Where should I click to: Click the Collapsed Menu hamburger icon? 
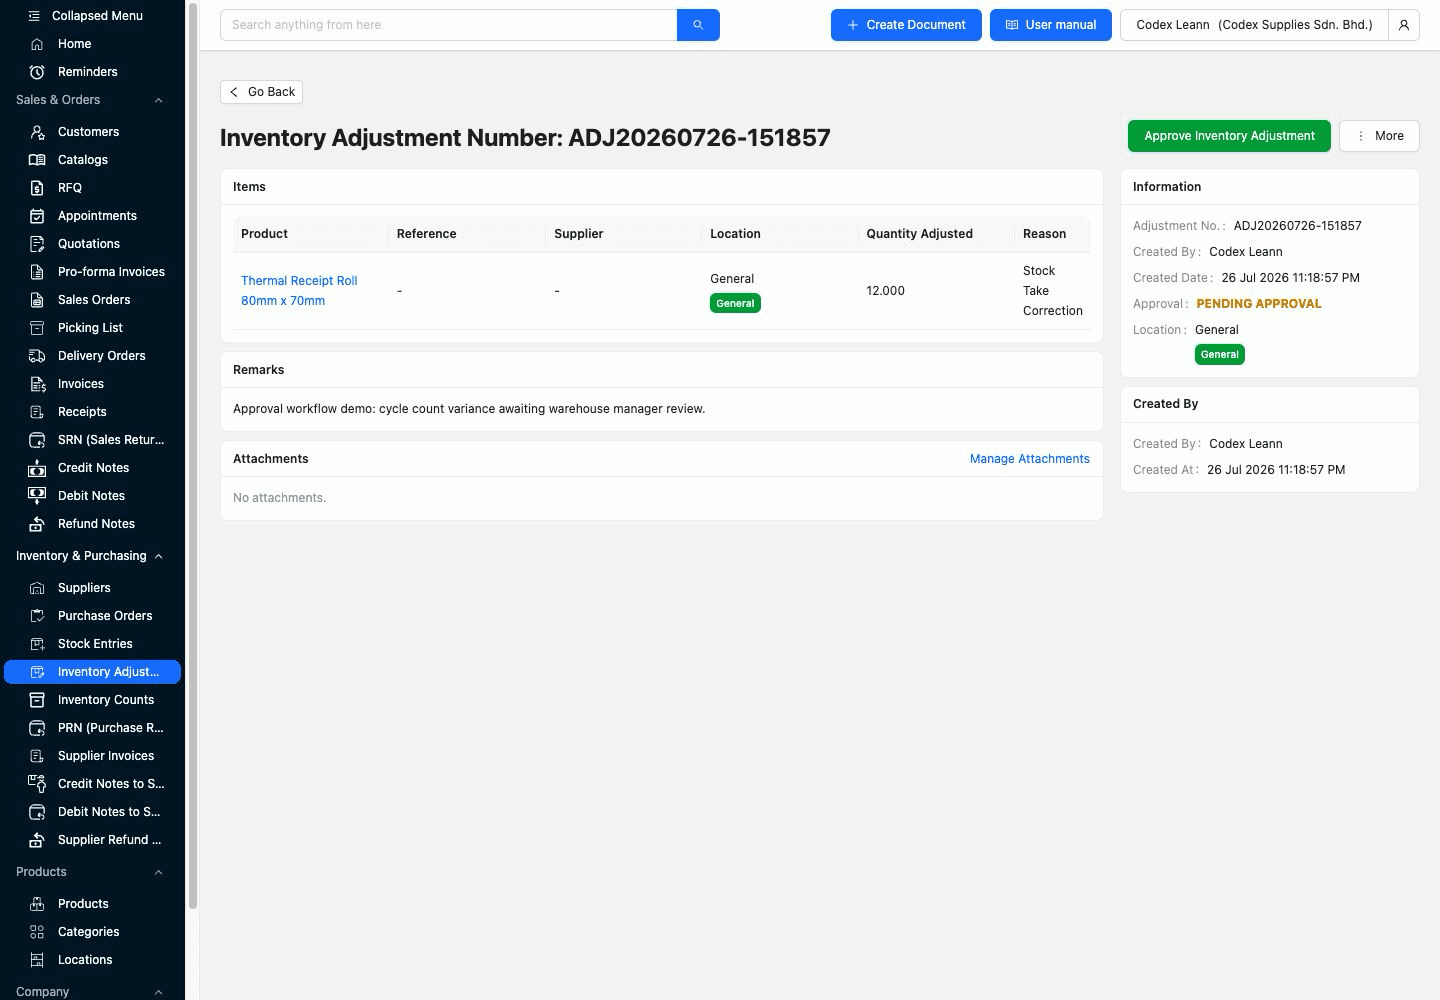tap(34, 16)
